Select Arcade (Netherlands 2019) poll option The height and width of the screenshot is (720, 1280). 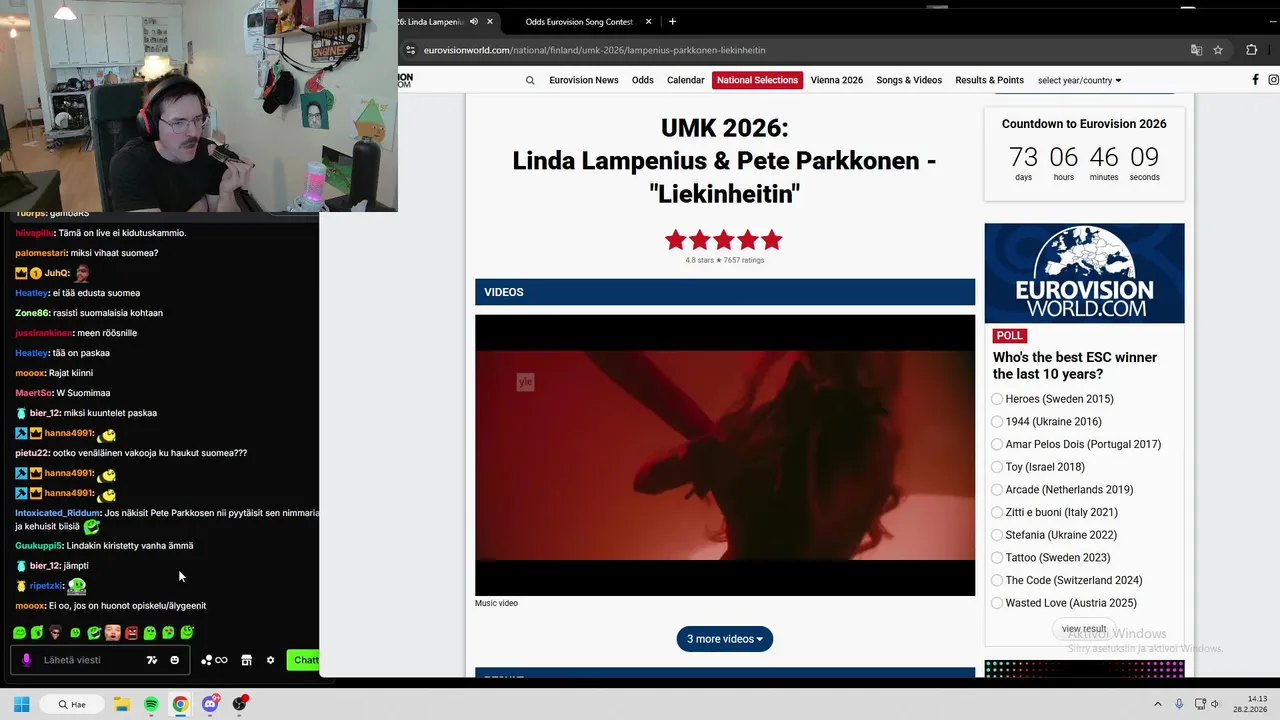(997, 490)
